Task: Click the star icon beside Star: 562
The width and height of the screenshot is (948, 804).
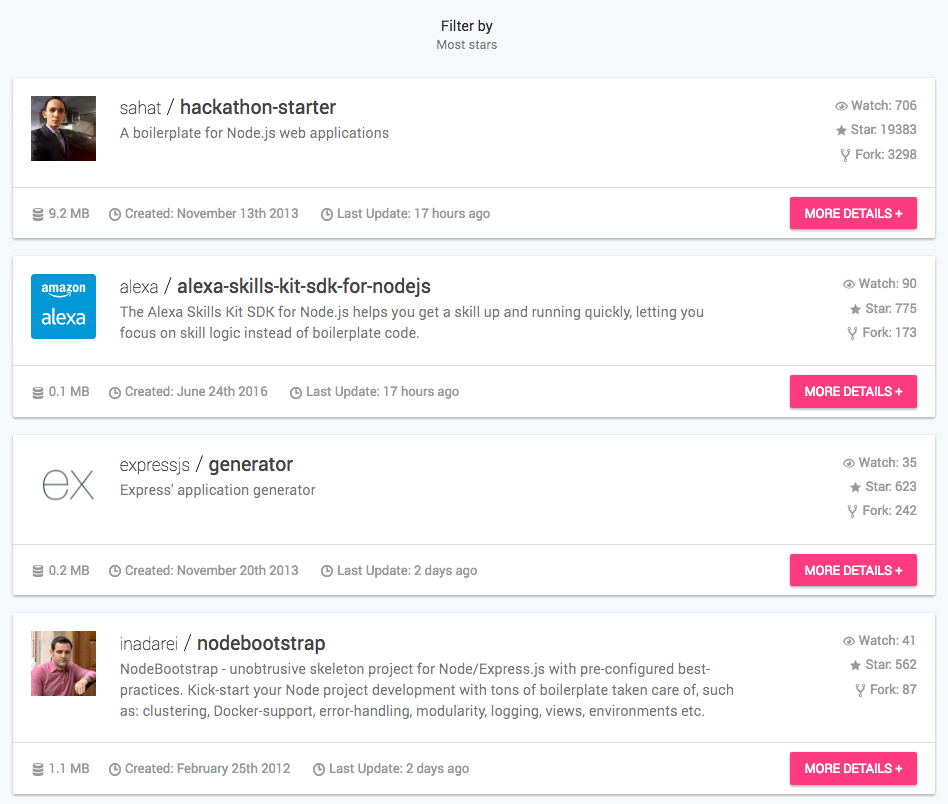Action: pyautogui.click(x=855, y=666)
